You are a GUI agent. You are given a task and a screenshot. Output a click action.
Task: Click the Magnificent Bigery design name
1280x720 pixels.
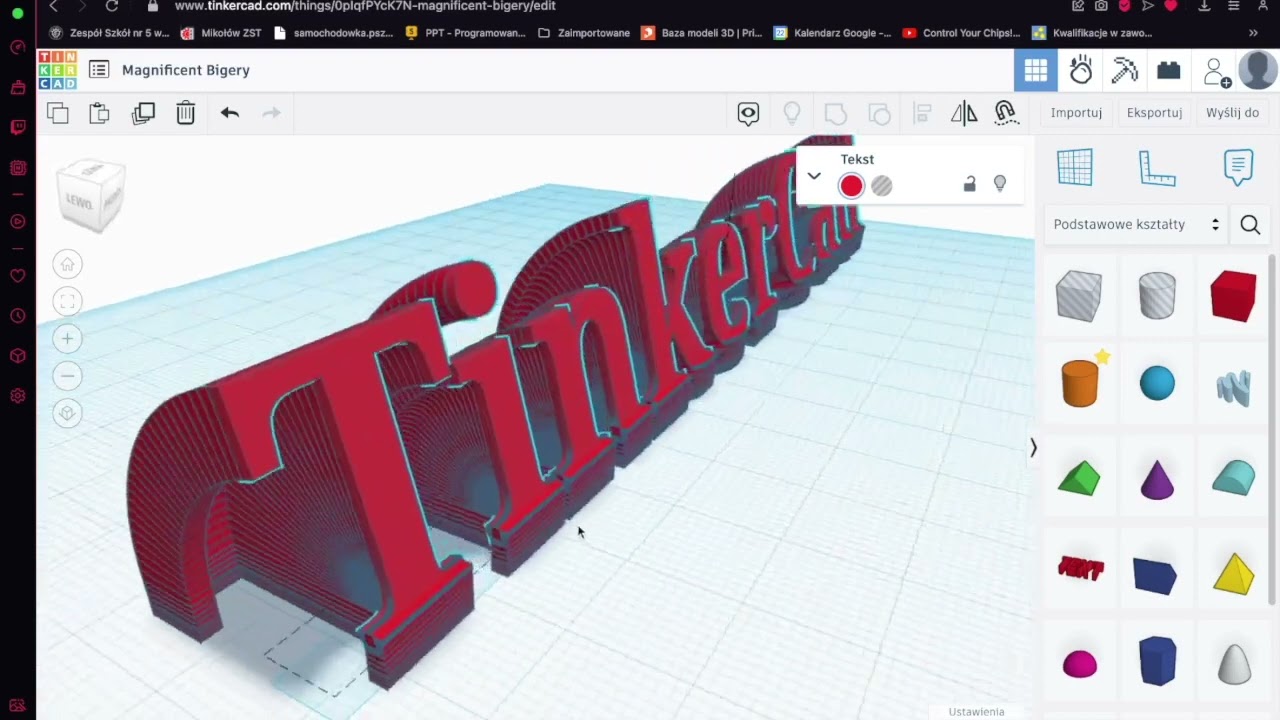(186, 70)
